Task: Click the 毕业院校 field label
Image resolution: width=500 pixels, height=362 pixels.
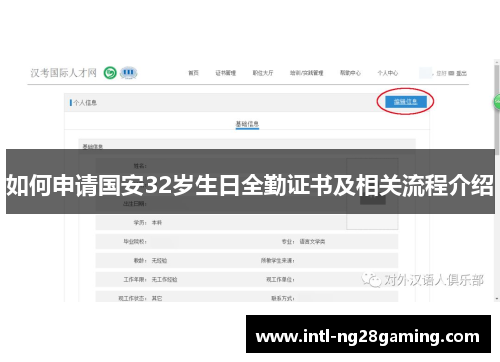Action: [135, 242]
